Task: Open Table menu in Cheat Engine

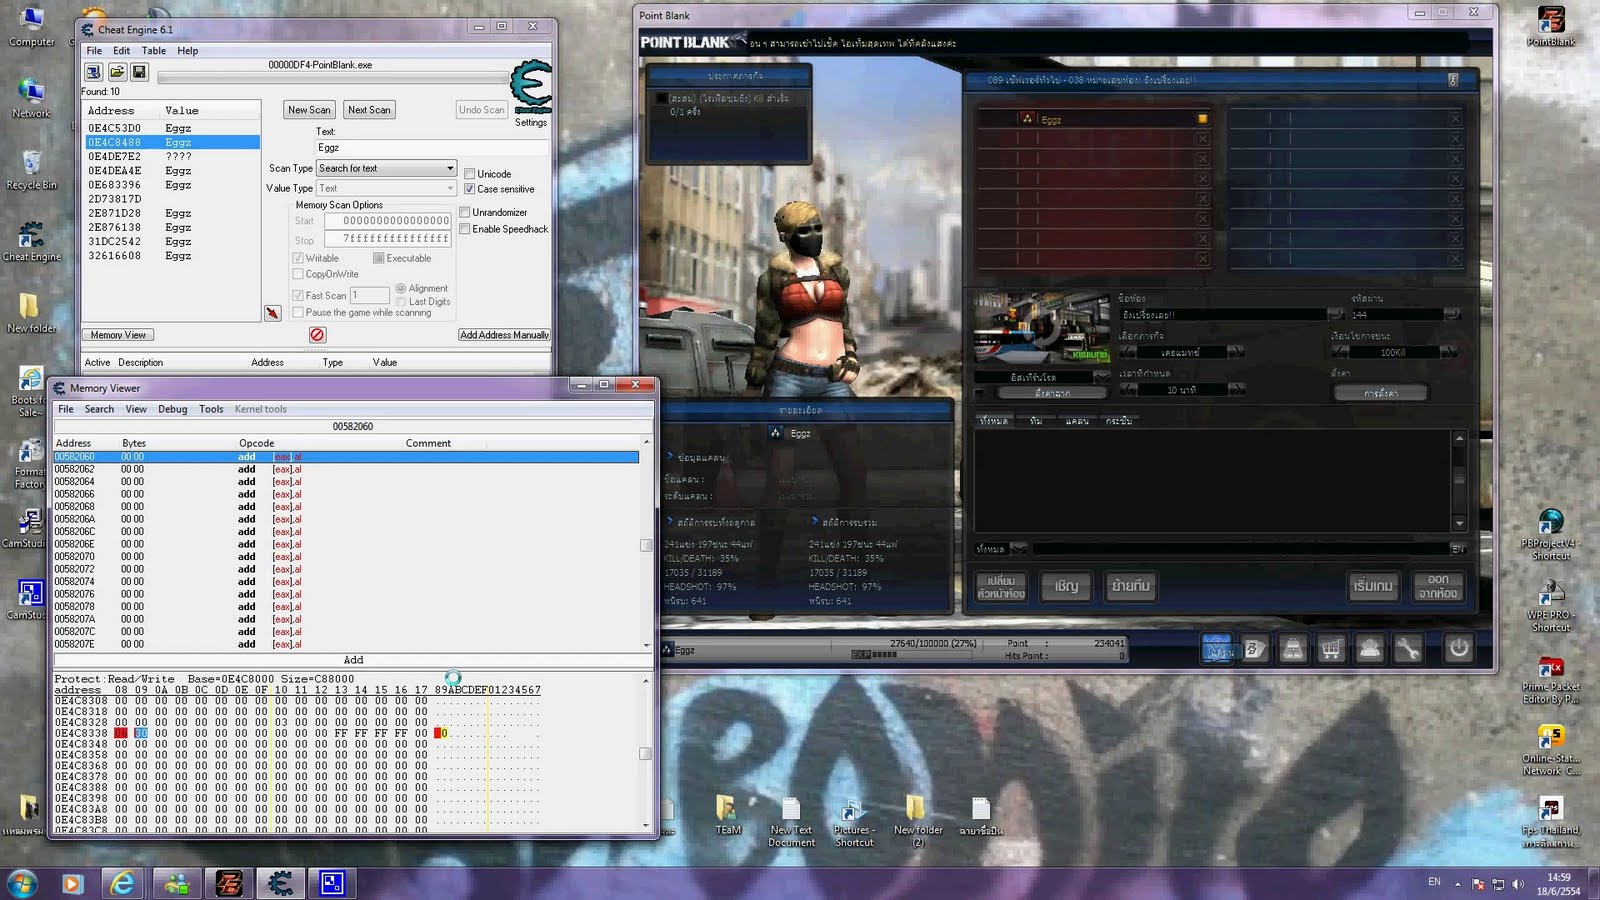Action: (x=154, y=50)
